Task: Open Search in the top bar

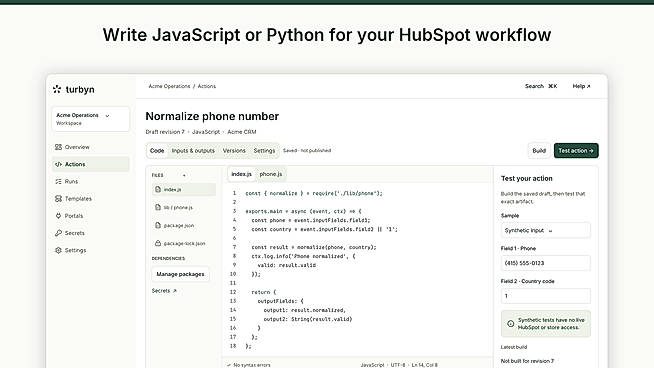Action: coord(541,86)
